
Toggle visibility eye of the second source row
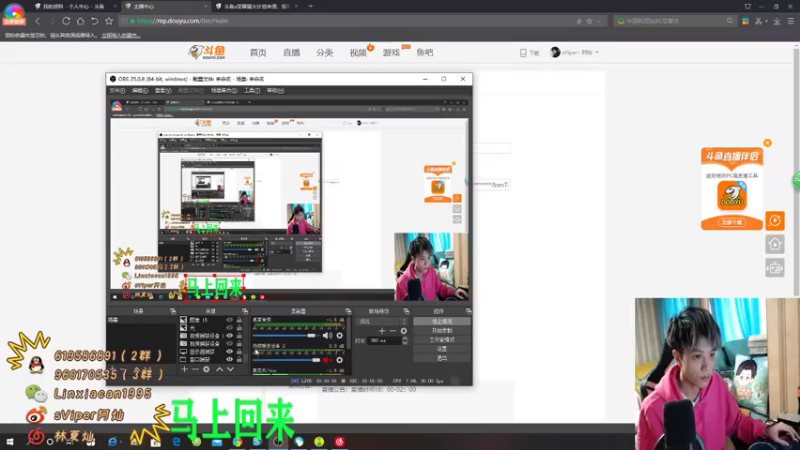(x=230, y=328)
